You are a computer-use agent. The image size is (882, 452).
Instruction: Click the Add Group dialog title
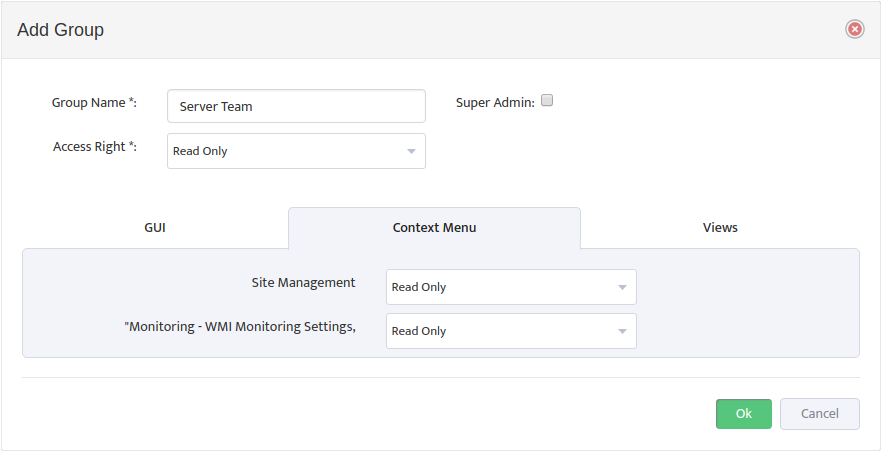60,30
